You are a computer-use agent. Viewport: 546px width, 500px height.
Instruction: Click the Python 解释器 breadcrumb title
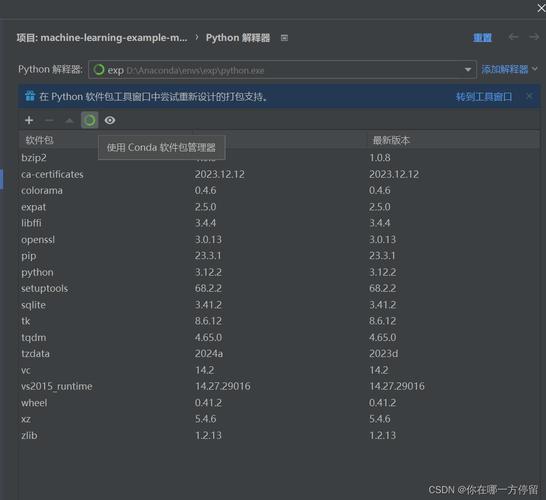tap(238, 38)
